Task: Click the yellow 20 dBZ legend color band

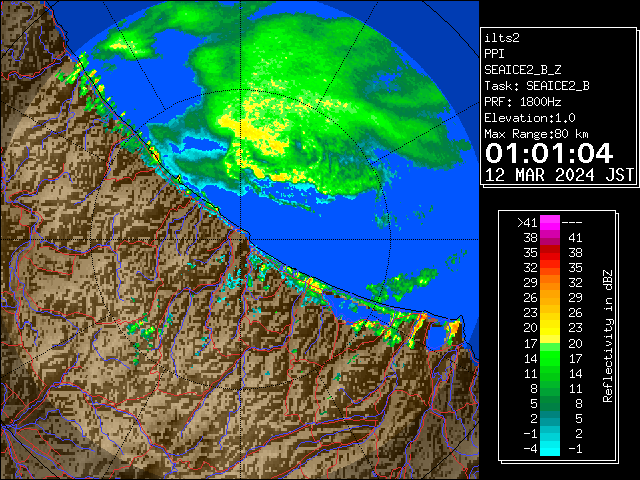Action: [x=550, y=328]
